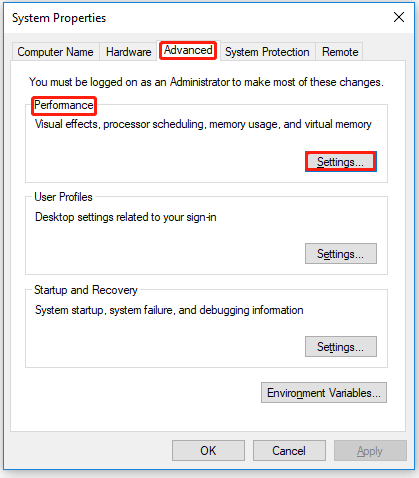Switch to the Remote tab
Viewport: 419px width, 478px height.
(340, 52)
